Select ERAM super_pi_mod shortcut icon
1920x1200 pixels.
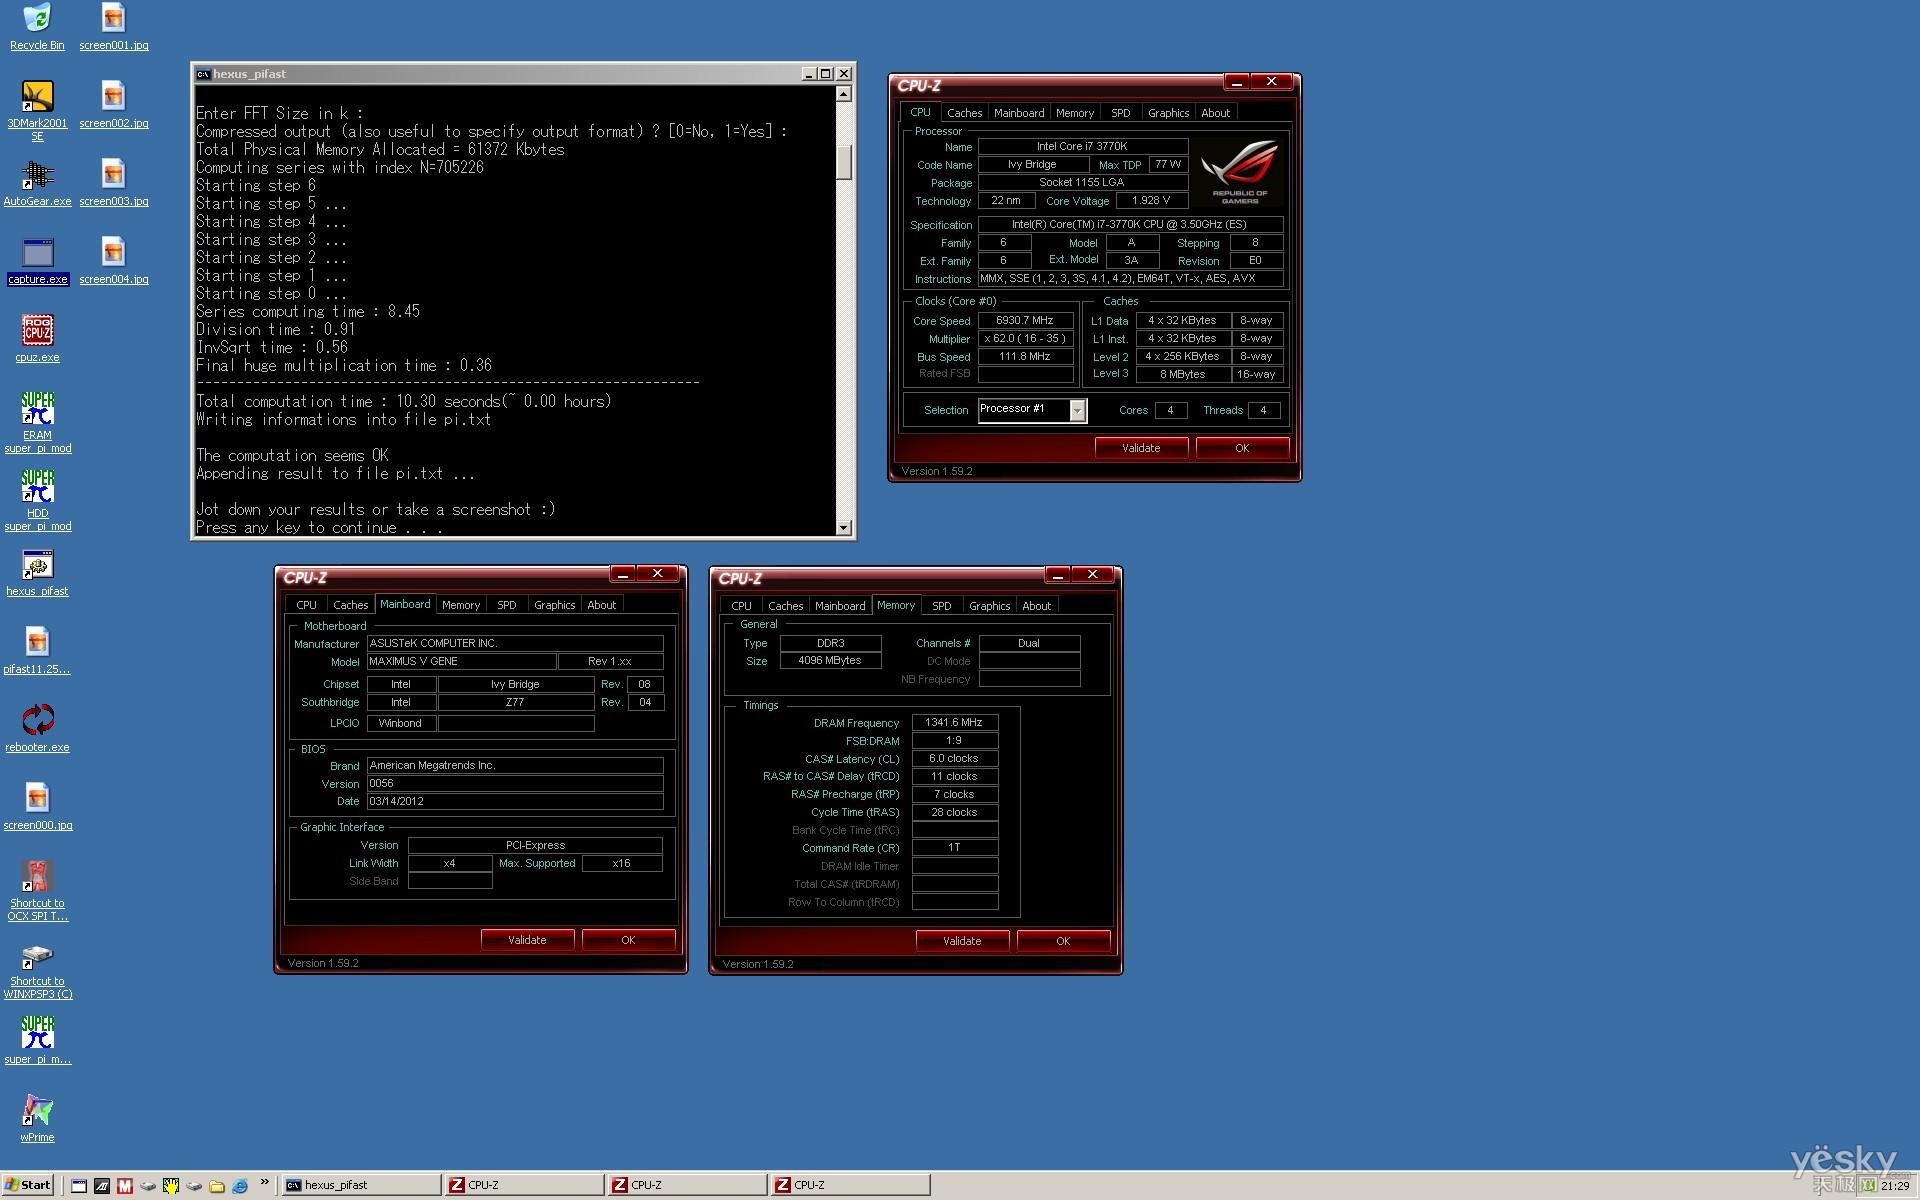[x=37, y=423]
